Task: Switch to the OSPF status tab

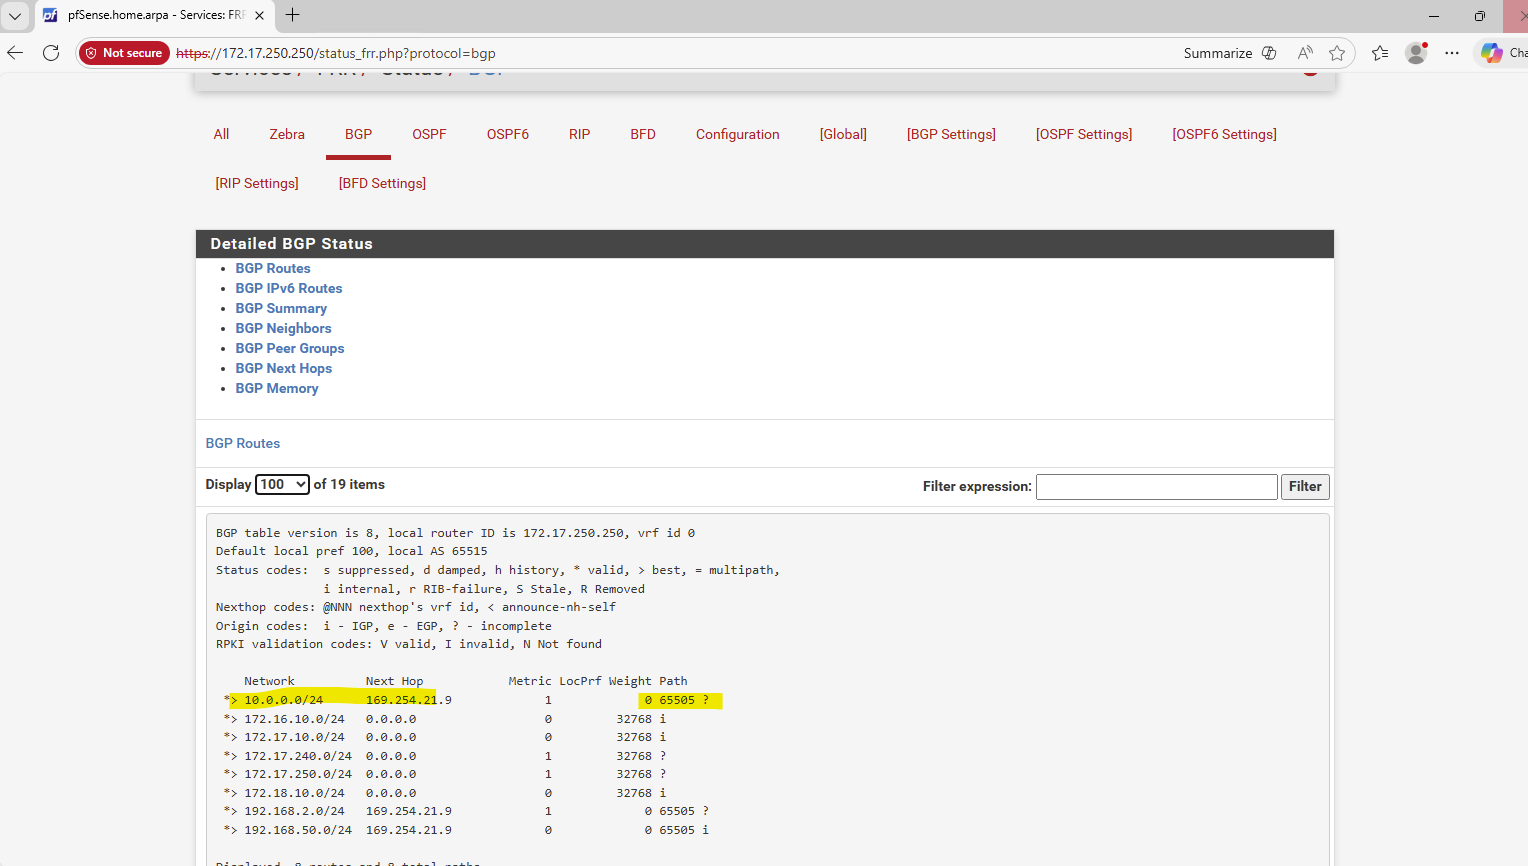Action: coord(429,134)
